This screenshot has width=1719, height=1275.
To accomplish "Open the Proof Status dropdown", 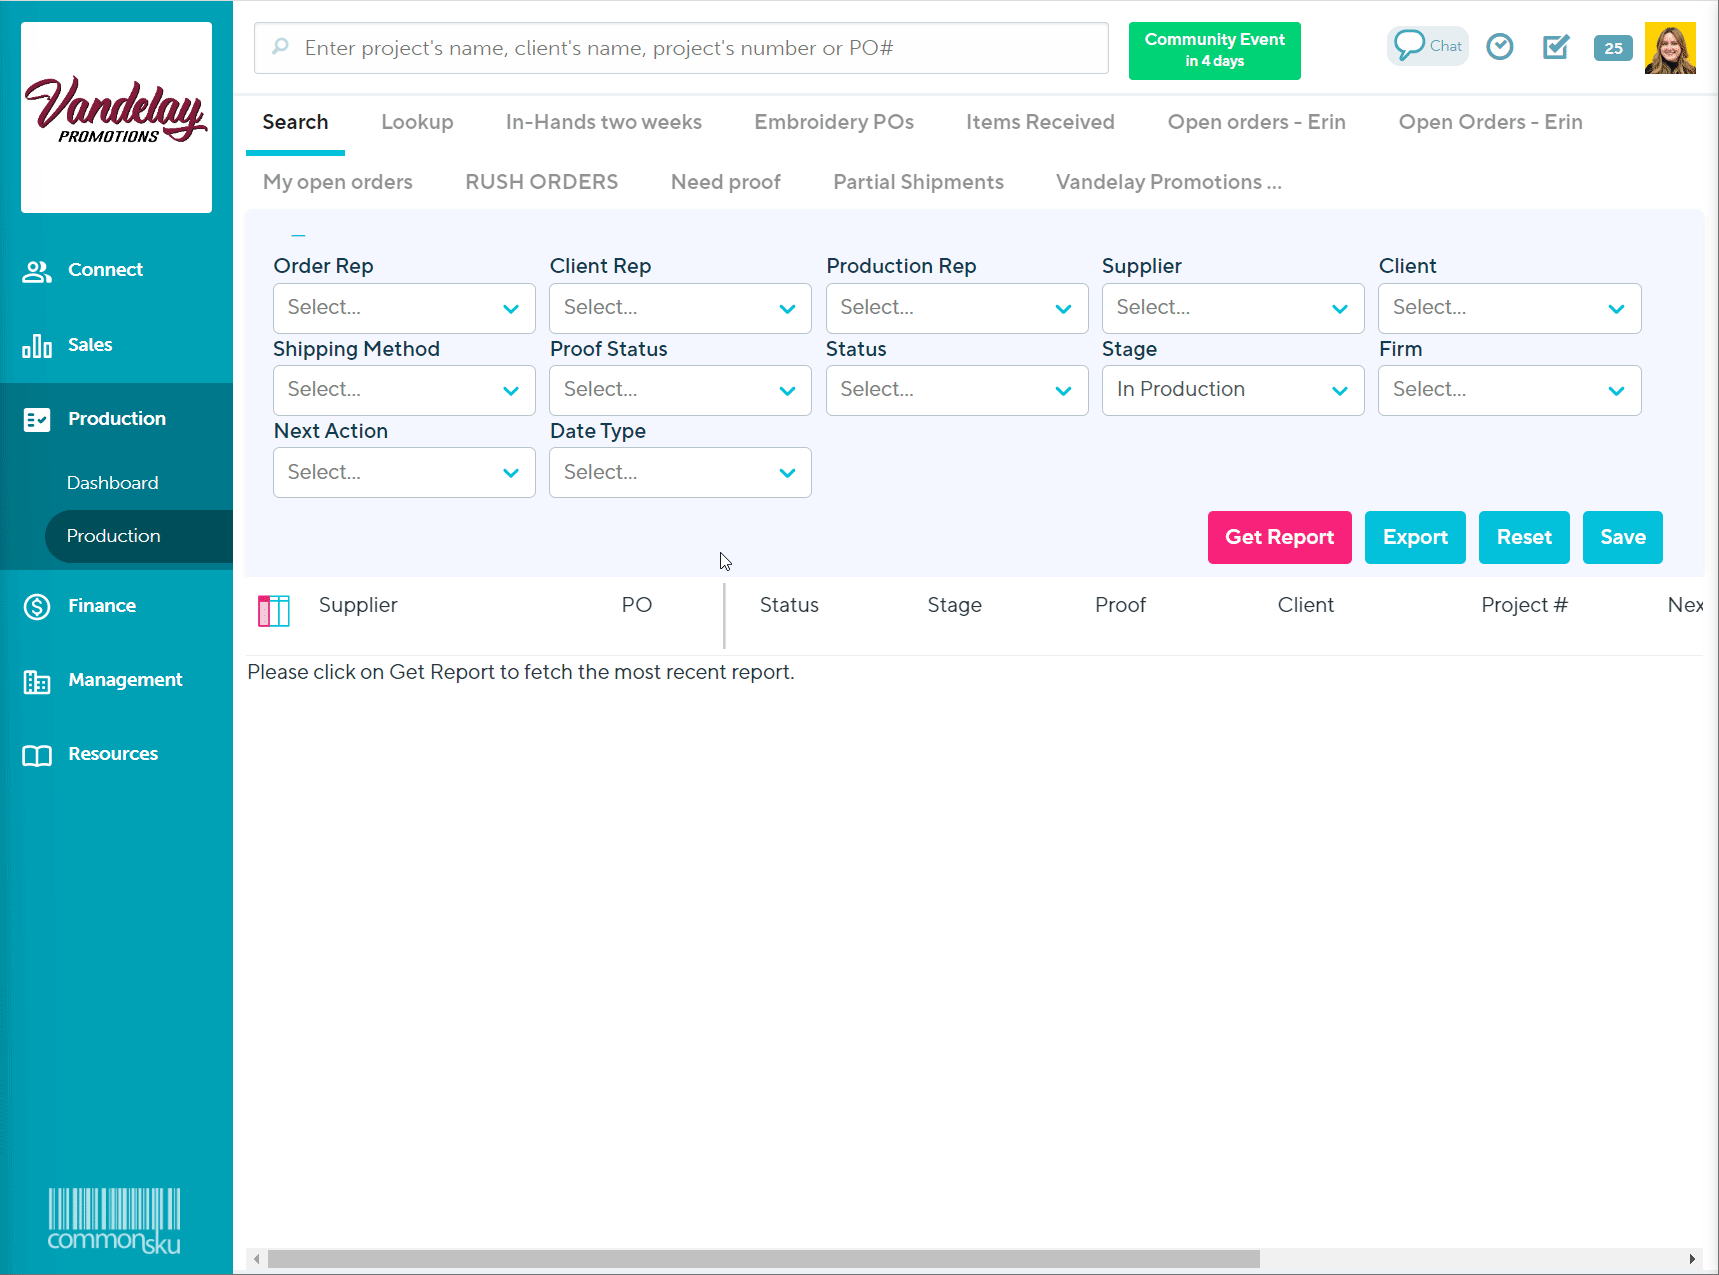I will 679,390.
